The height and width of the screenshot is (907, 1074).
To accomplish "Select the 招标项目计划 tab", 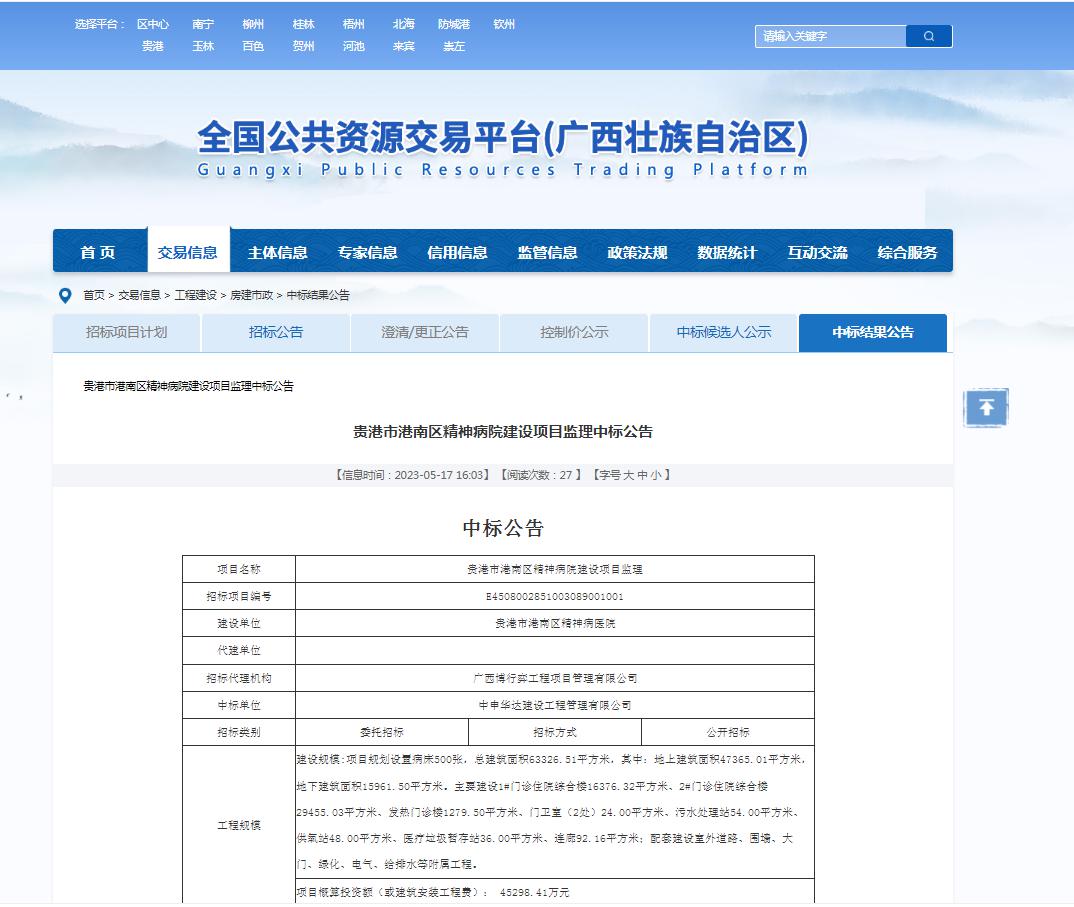I will pos(127,332).
